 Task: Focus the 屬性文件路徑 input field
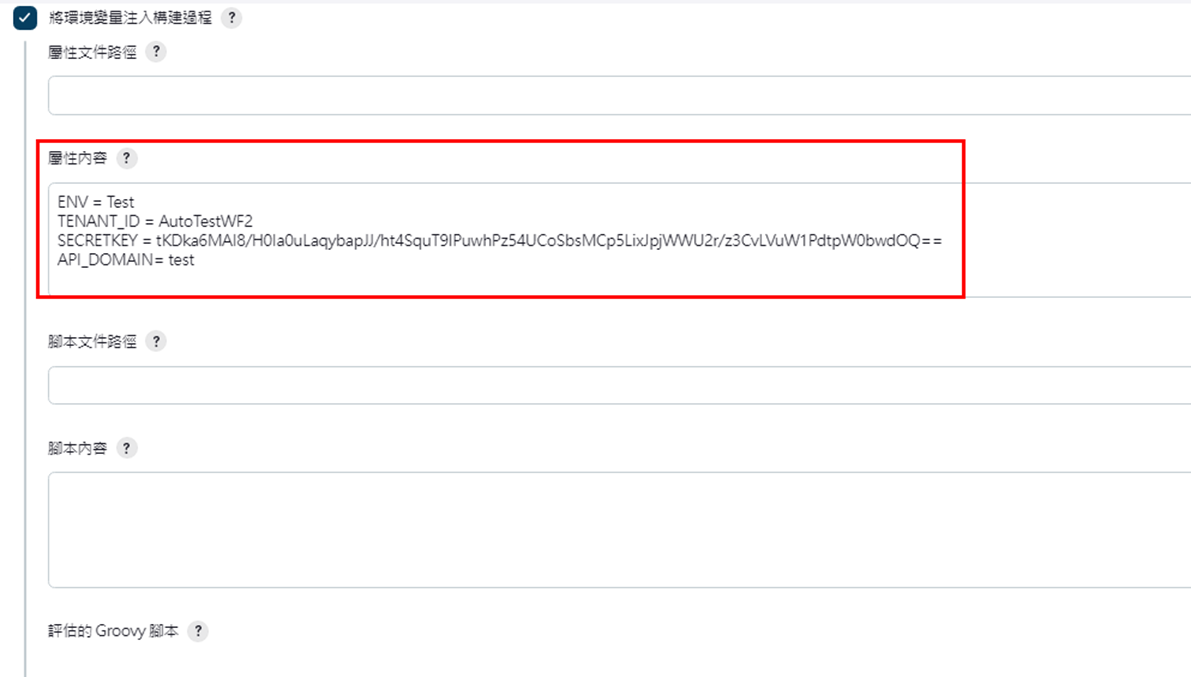pos(619,96)
